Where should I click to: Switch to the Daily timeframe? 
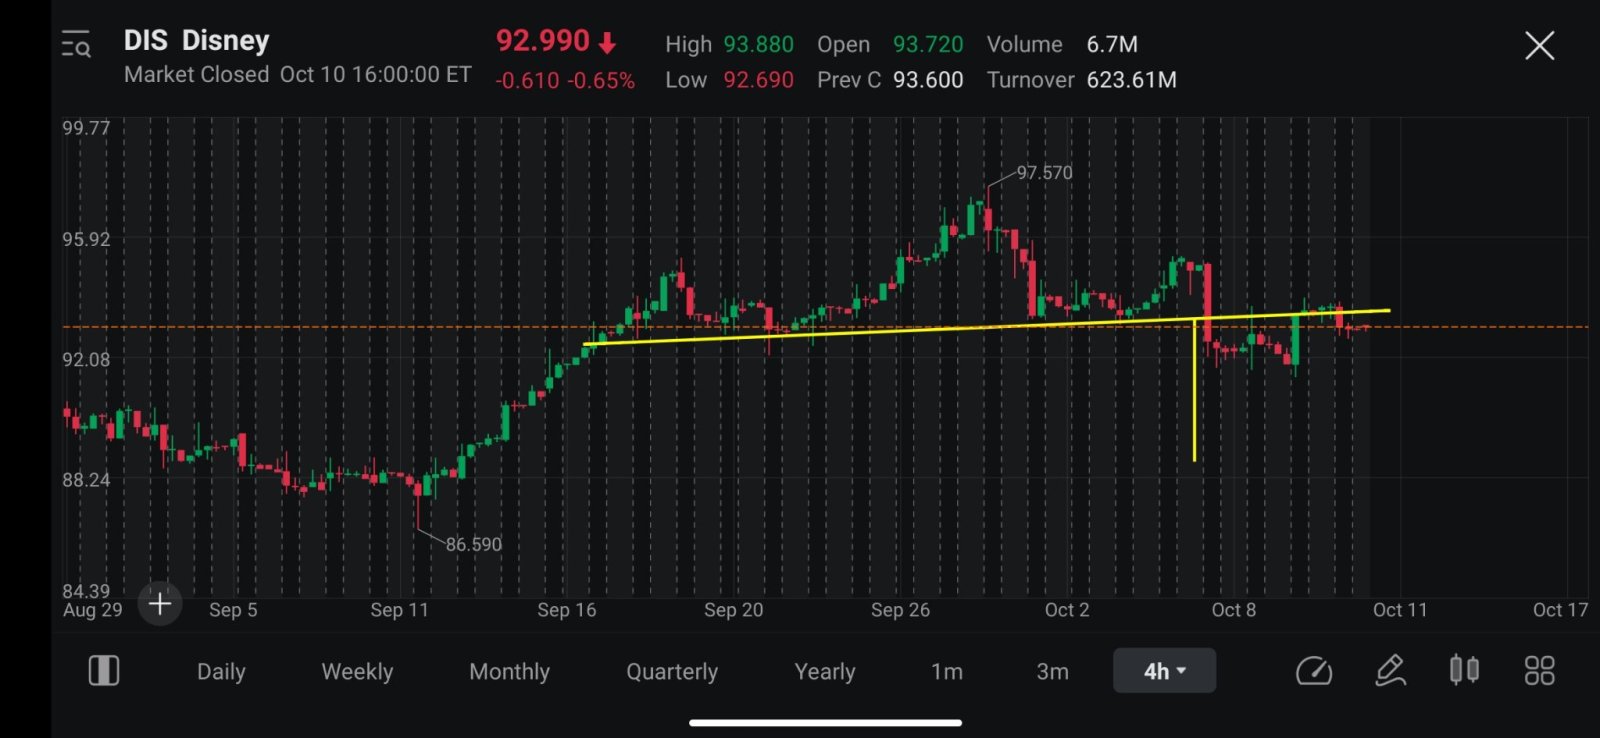click(x=221, y=672)
